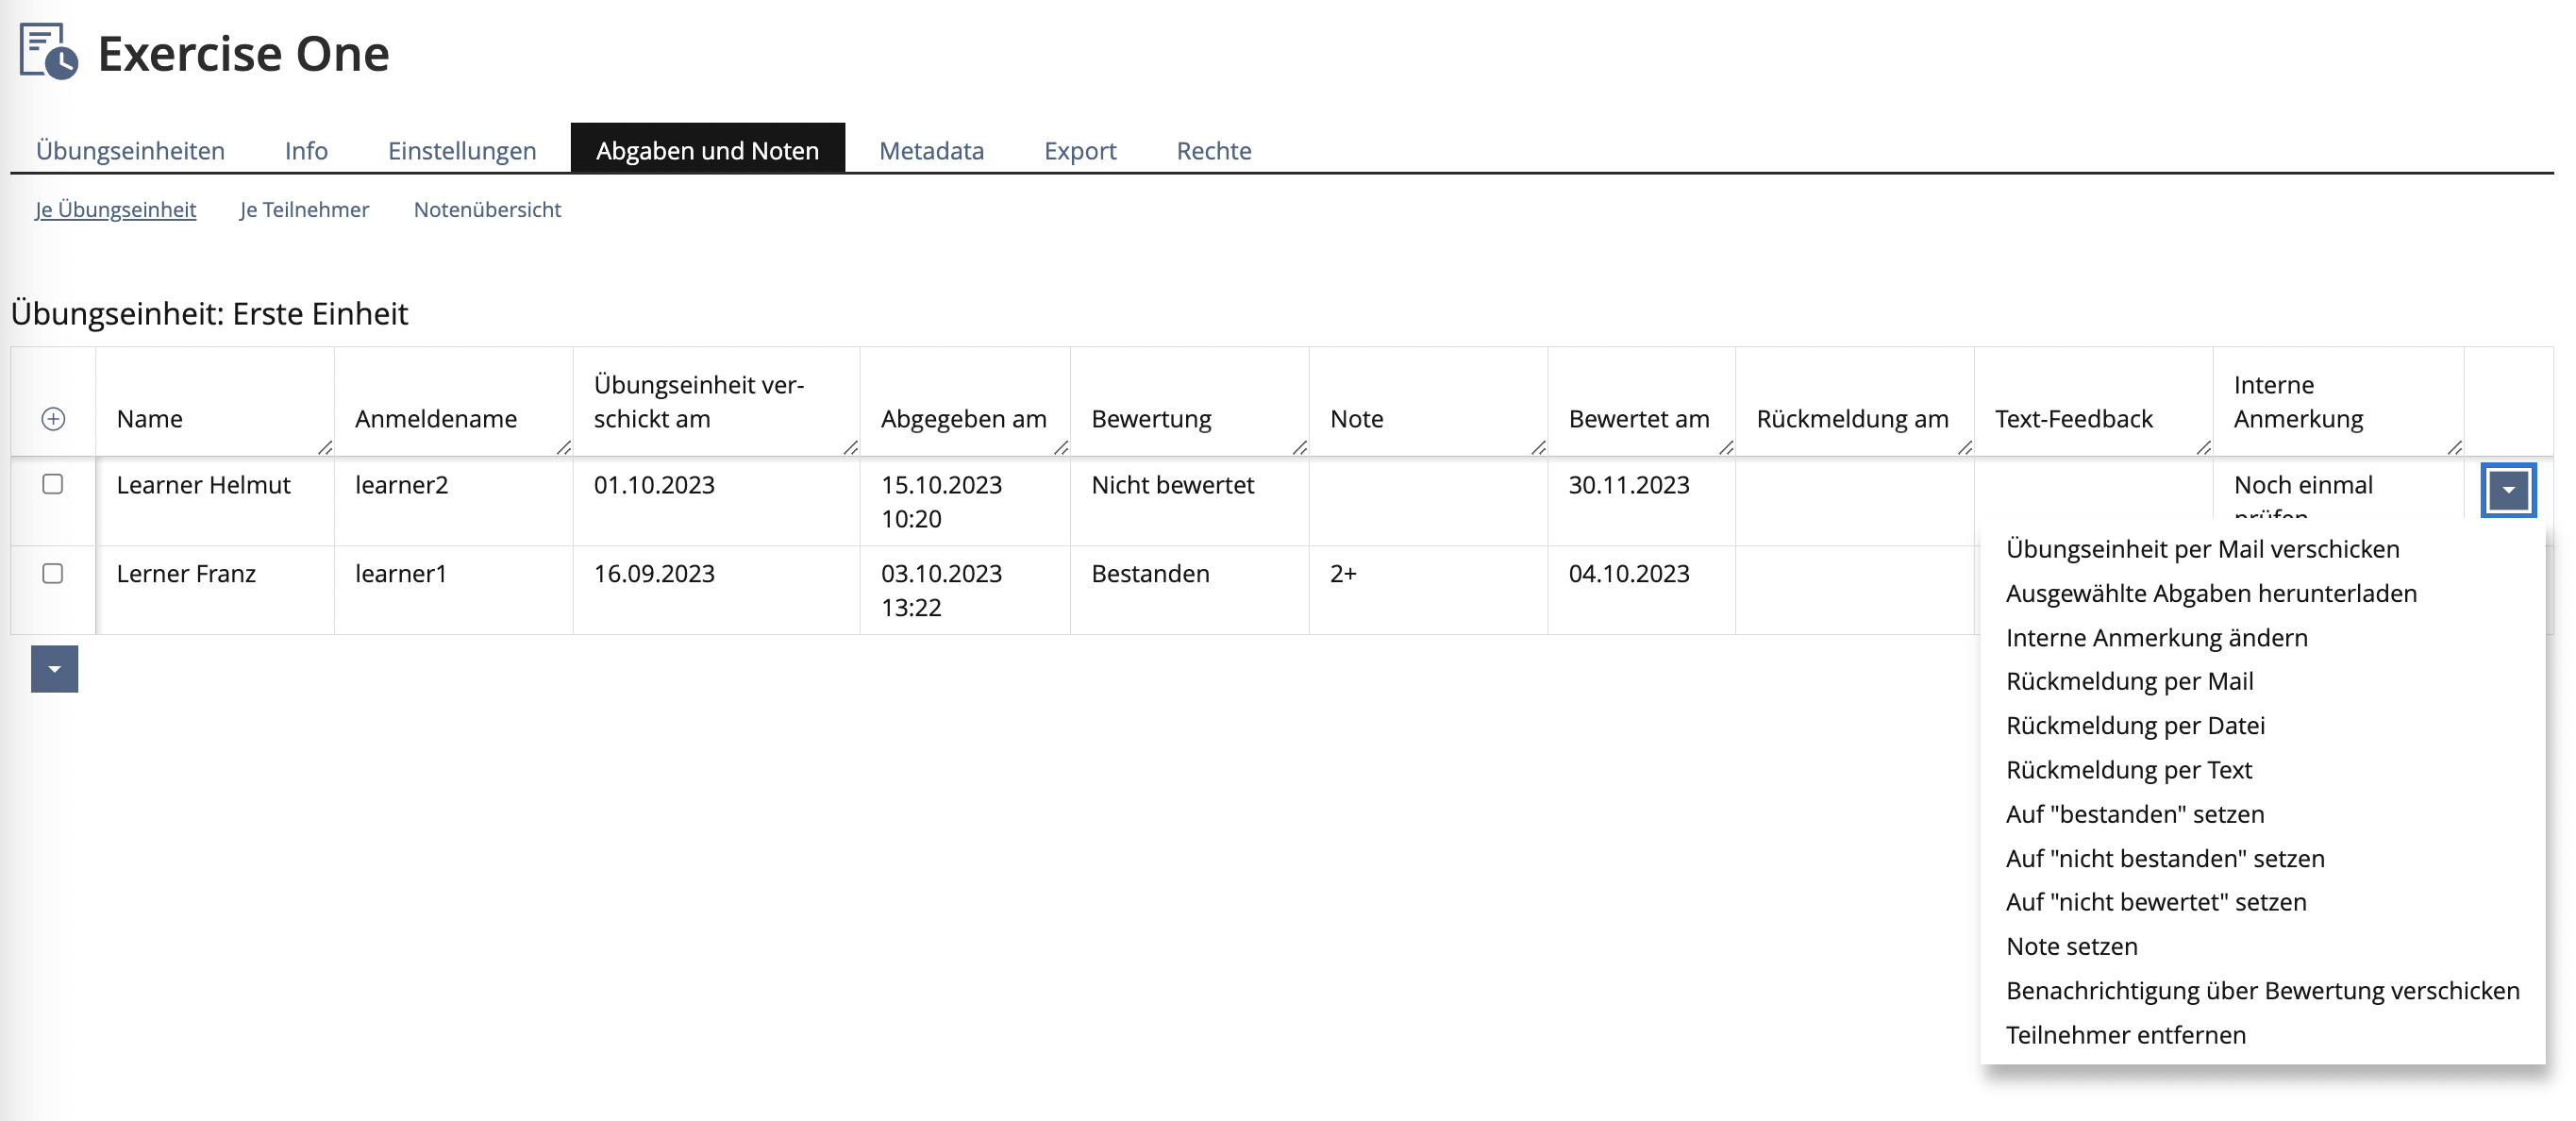2576x1121 pixels.
Task: Open the bulk actions dropdown below table
Action: (54, 669)
